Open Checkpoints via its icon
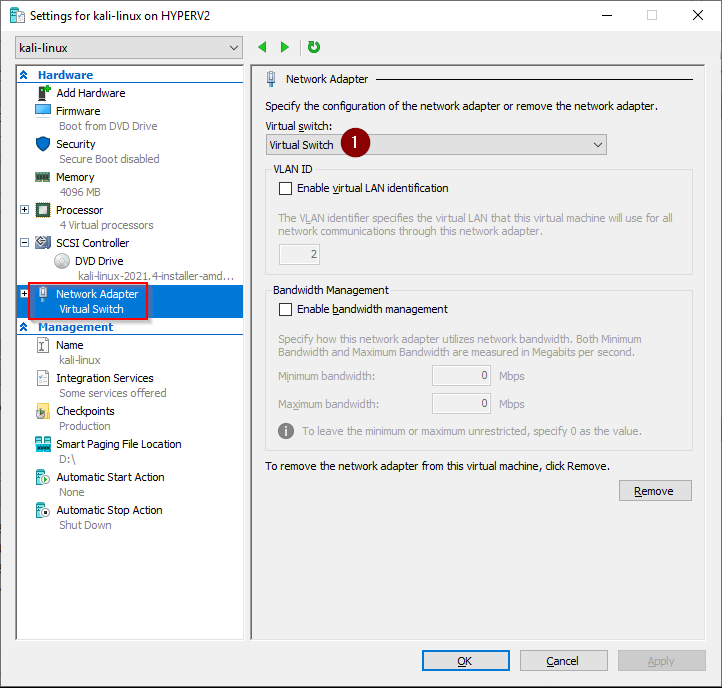The image size is (722, 688). pos(43,411)
